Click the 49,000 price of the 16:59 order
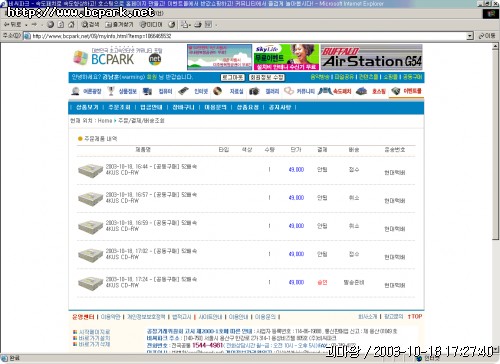 tap(296, 226)
